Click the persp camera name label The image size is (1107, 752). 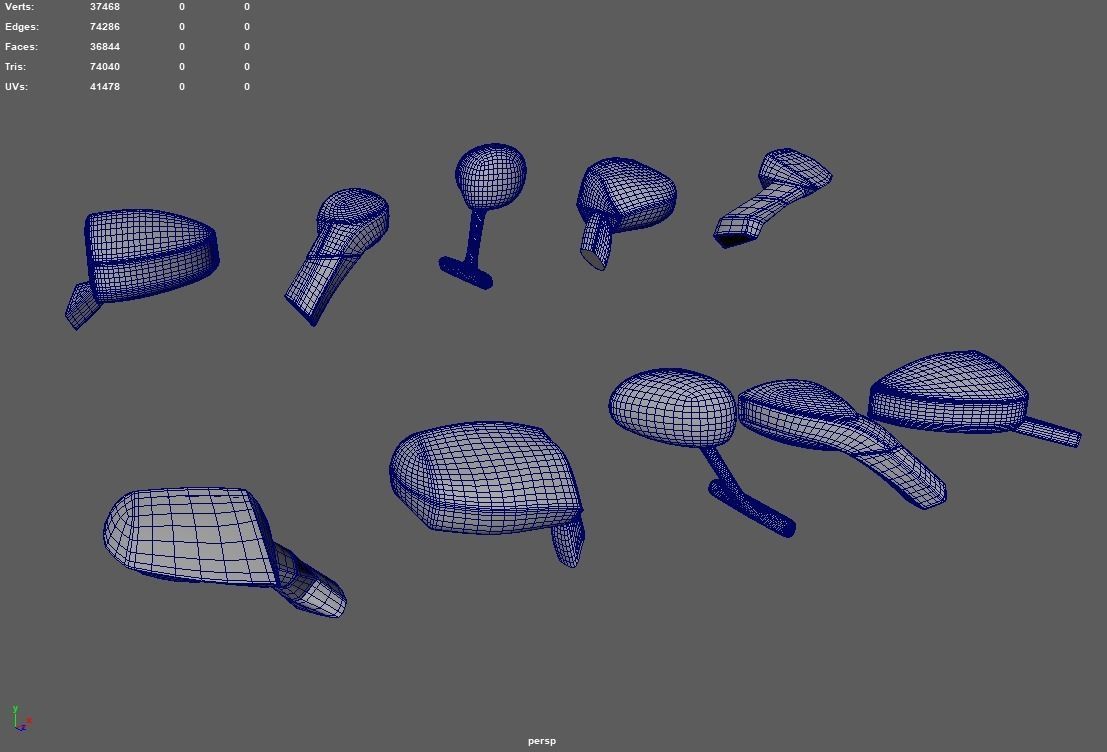(541, 741)
